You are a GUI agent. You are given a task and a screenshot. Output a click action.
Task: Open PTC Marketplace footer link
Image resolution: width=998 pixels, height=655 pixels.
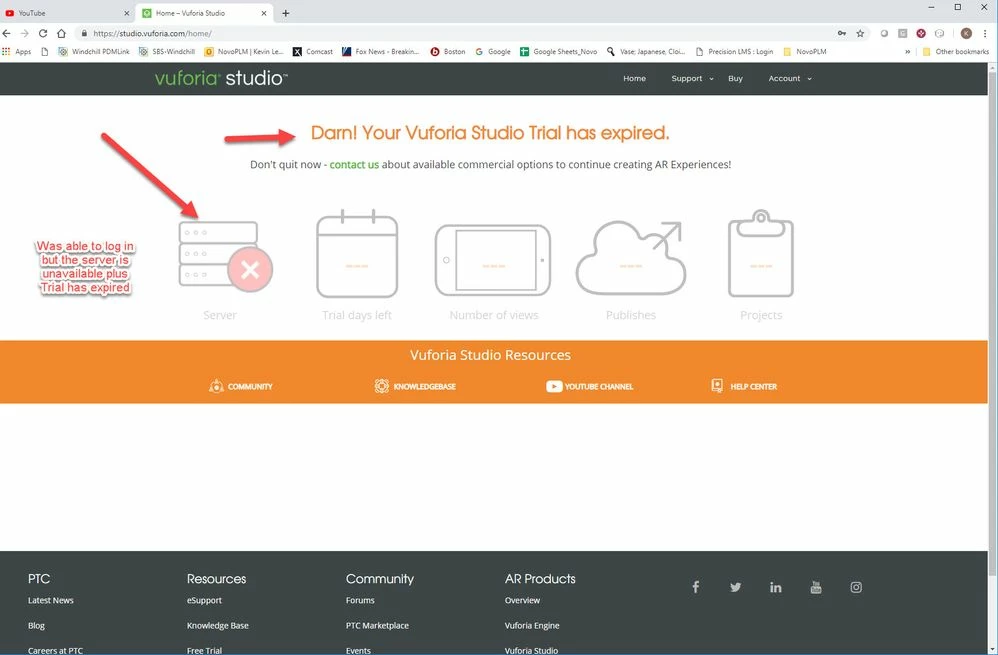tap(377, 626)
